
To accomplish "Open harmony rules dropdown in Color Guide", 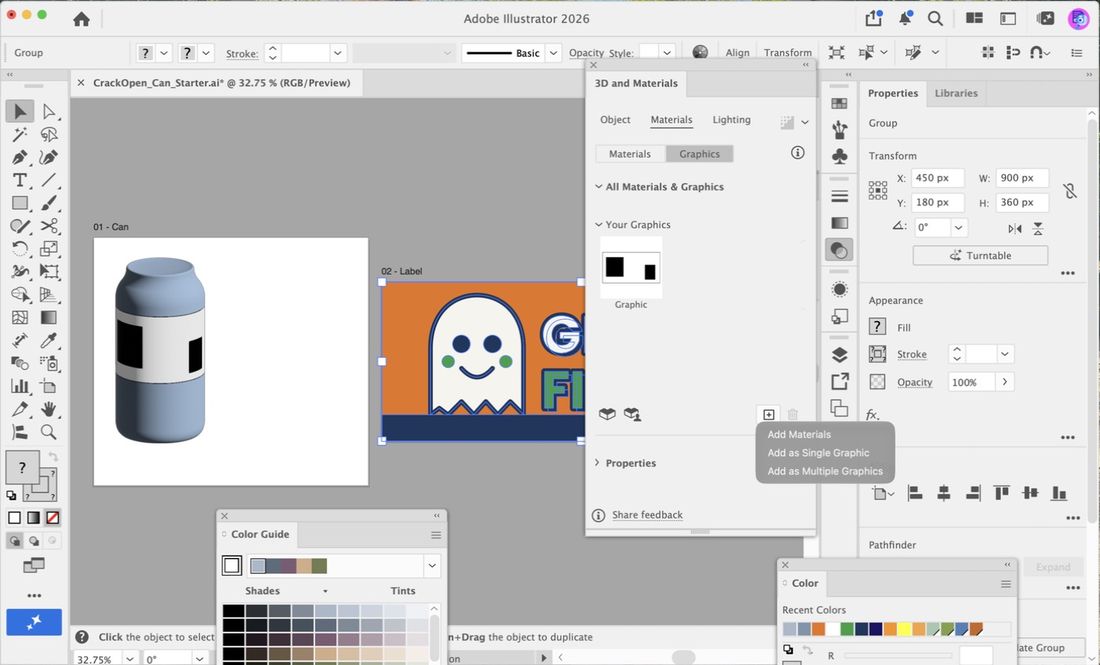I will (432, 565).
